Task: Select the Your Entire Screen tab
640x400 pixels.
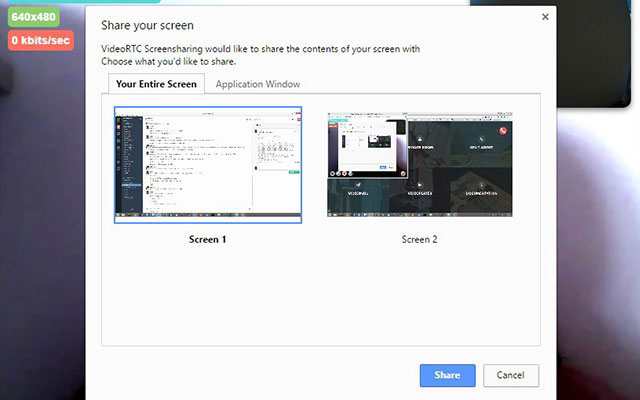Action: tap(156, 84)
